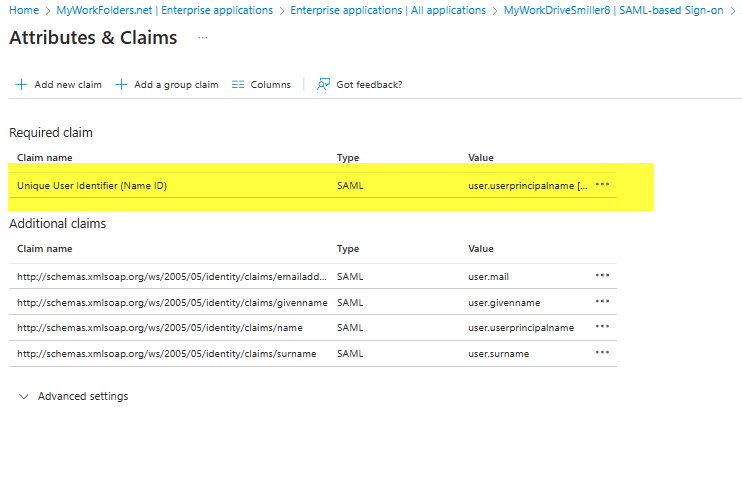Open the givenname claim entry
742x482 pixels.
[x=172, y=302]
